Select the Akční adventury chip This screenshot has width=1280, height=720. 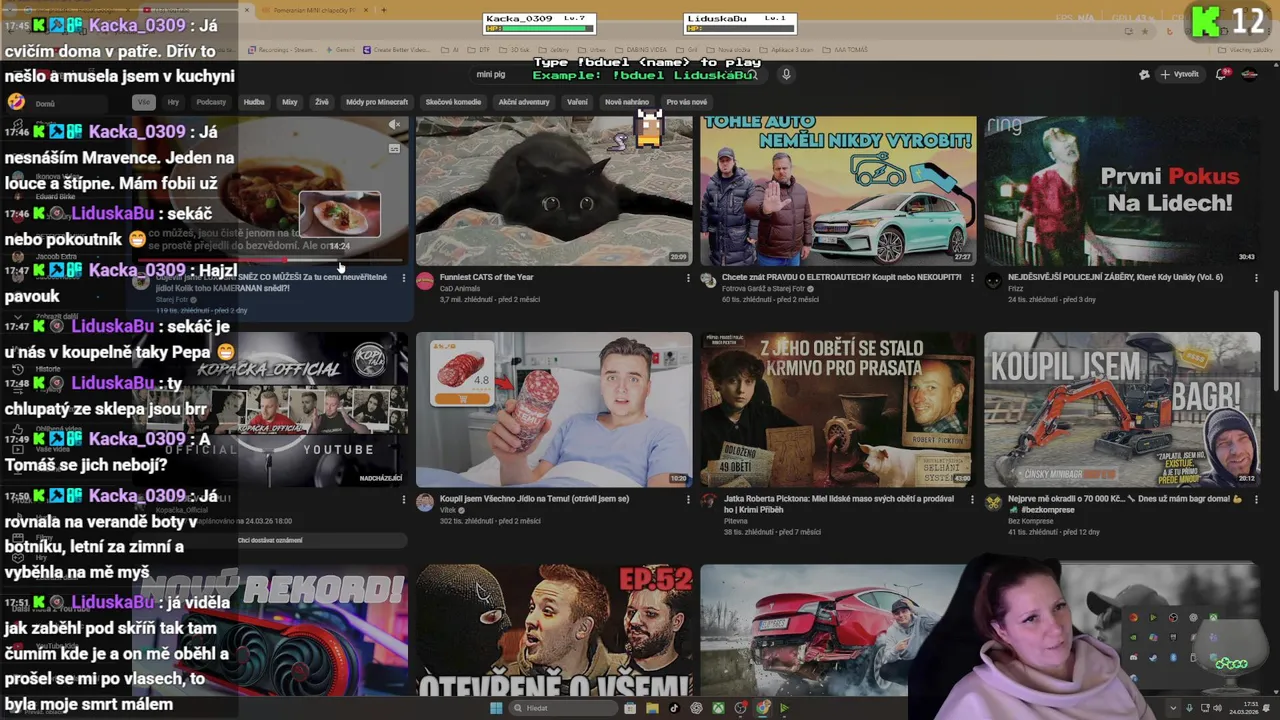click(524, 102)
